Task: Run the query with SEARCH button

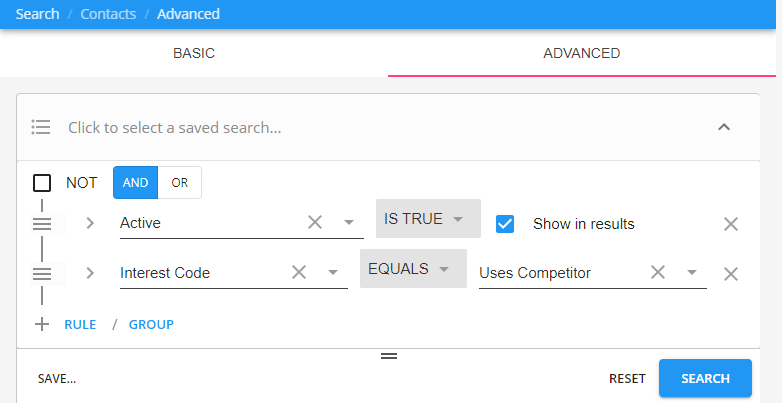Action: [x=705, y=378]
